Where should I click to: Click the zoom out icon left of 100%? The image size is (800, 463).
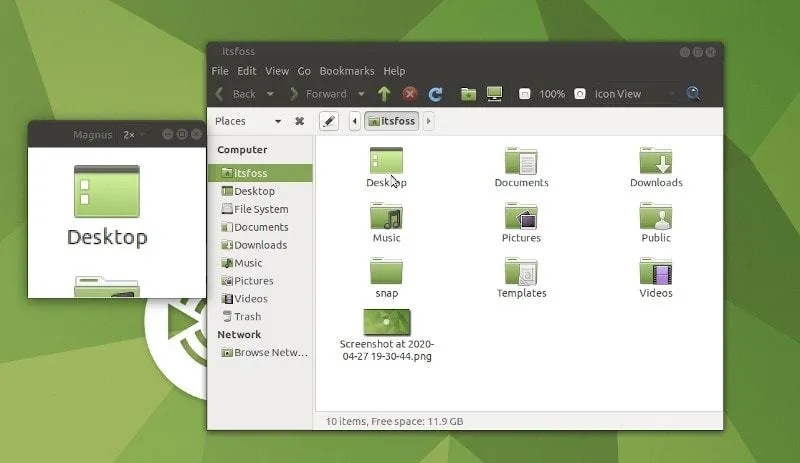524,94
